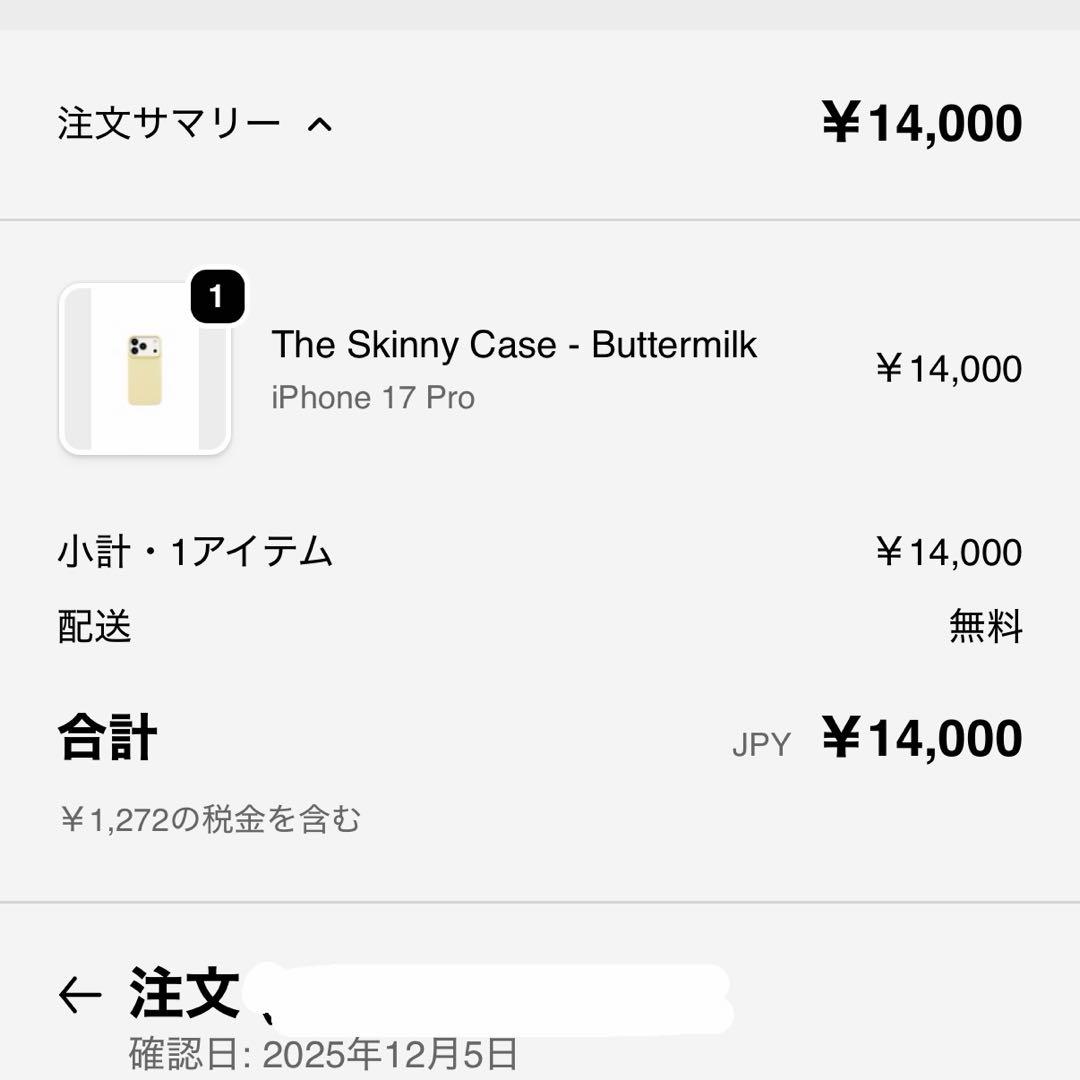This screenshot has width=1080, height=1080.
Task: Select the iPhone 17 Pro variant text
Action: (x=374, y=397)
